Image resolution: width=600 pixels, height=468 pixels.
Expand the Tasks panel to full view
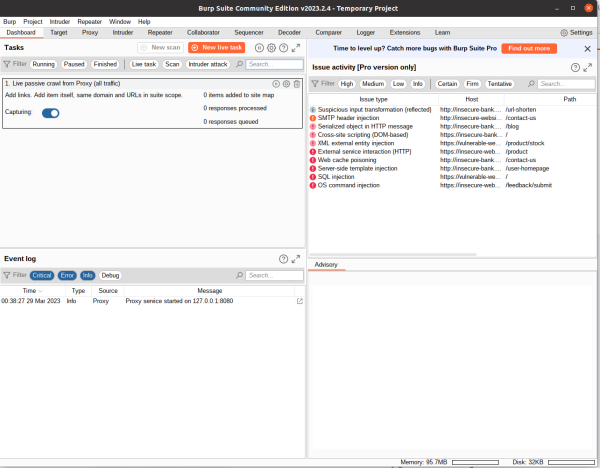296,48
